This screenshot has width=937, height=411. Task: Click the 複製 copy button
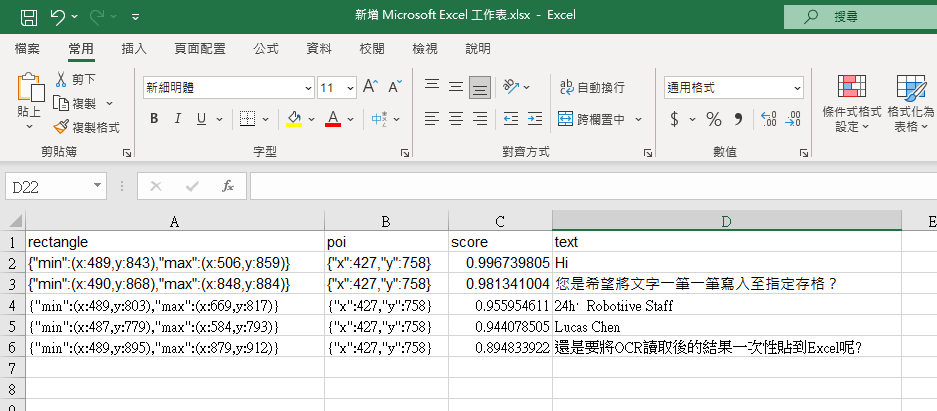(75, 103)
